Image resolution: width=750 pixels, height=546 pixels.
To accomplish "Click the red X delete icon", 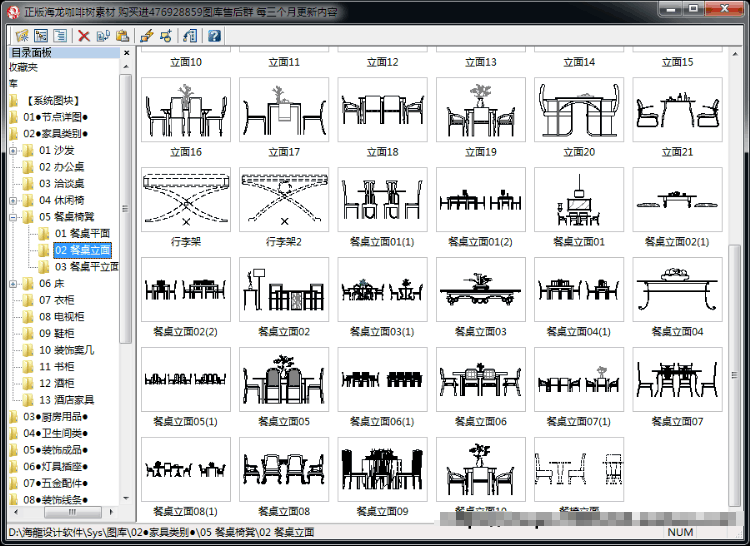I will pyautogui.click(x=84, y=35).
